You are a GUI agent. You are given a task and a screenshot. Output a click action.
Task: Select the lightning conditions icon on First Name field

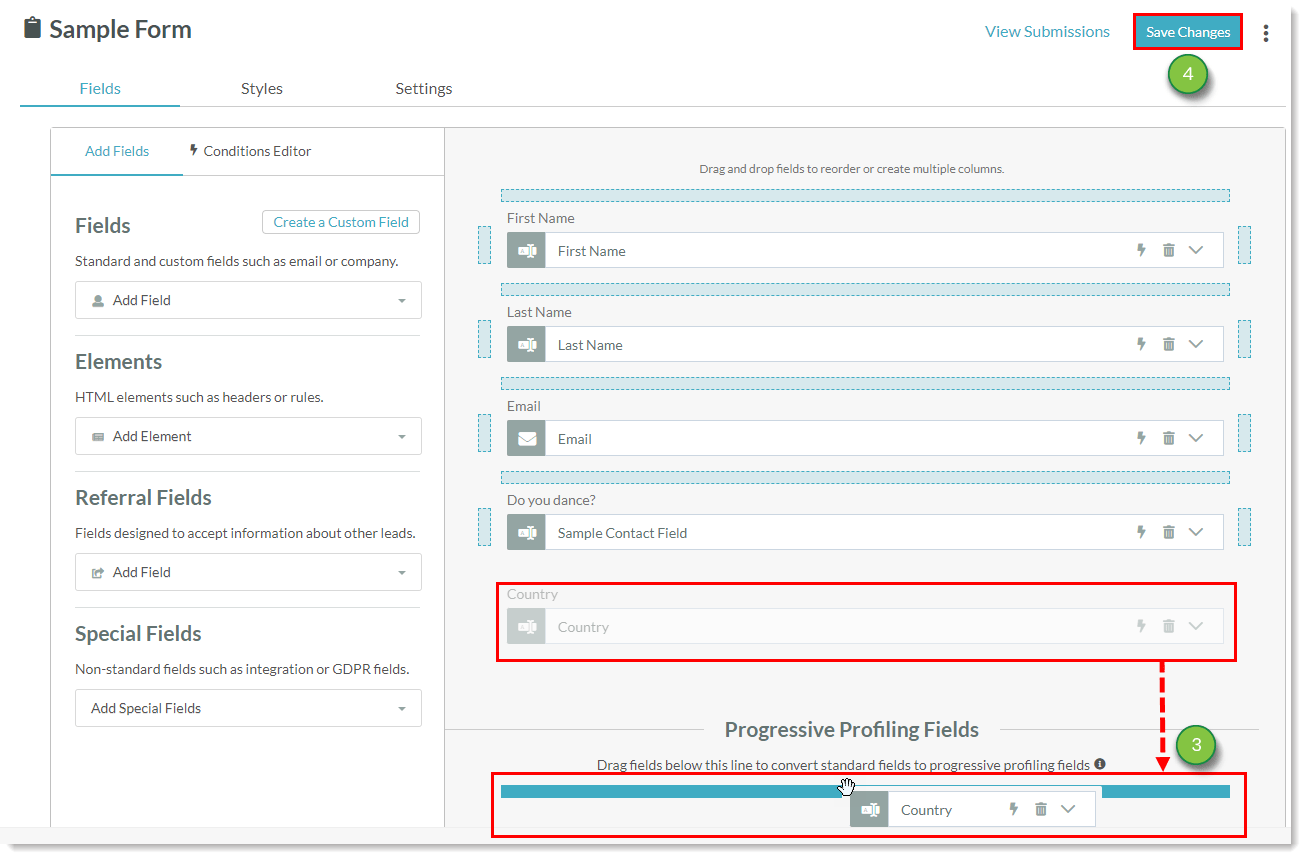click(1141, 250)
